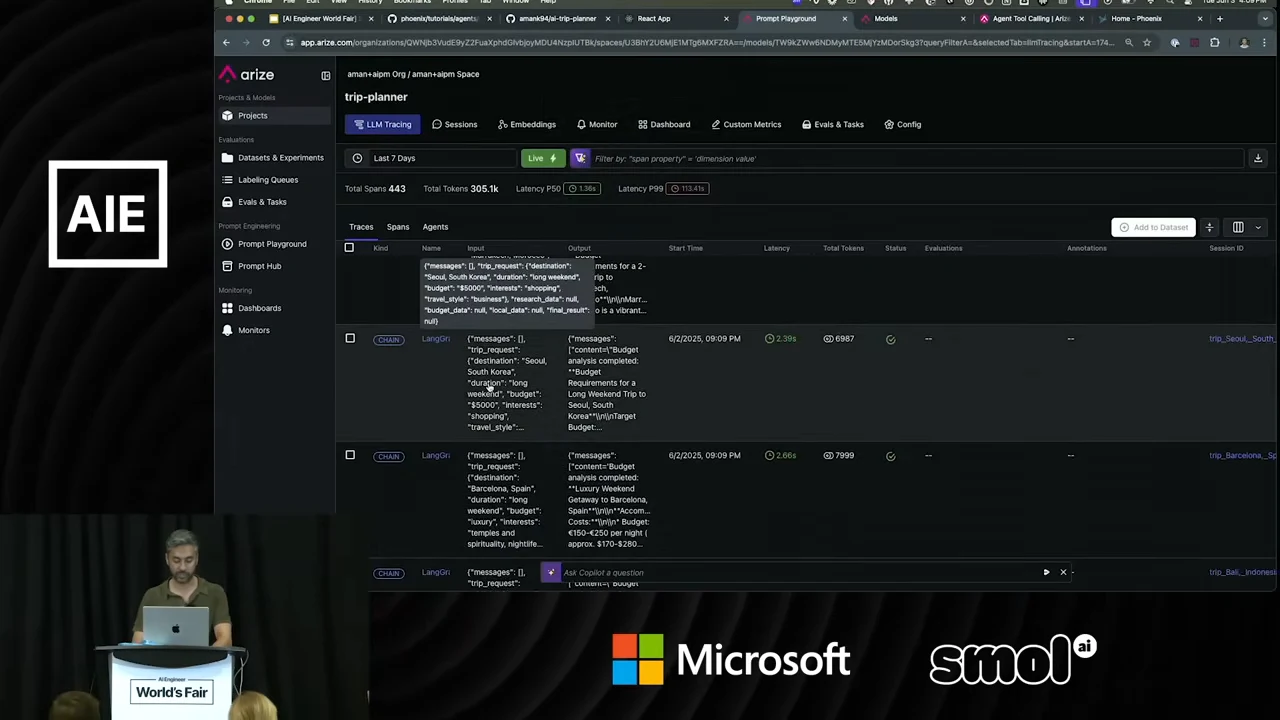Screen dimensions: 1280x720
Task: Go to Labeling Queues
Action: (x=275, y=180)
